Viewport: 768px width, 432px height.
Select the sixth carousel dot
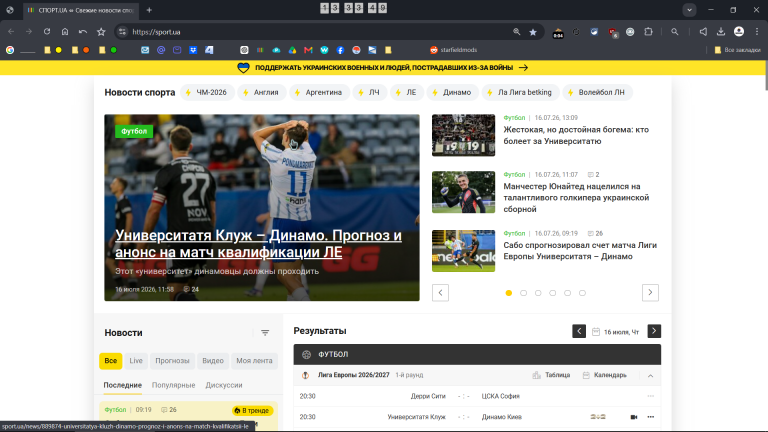click(x=582, y=293)
